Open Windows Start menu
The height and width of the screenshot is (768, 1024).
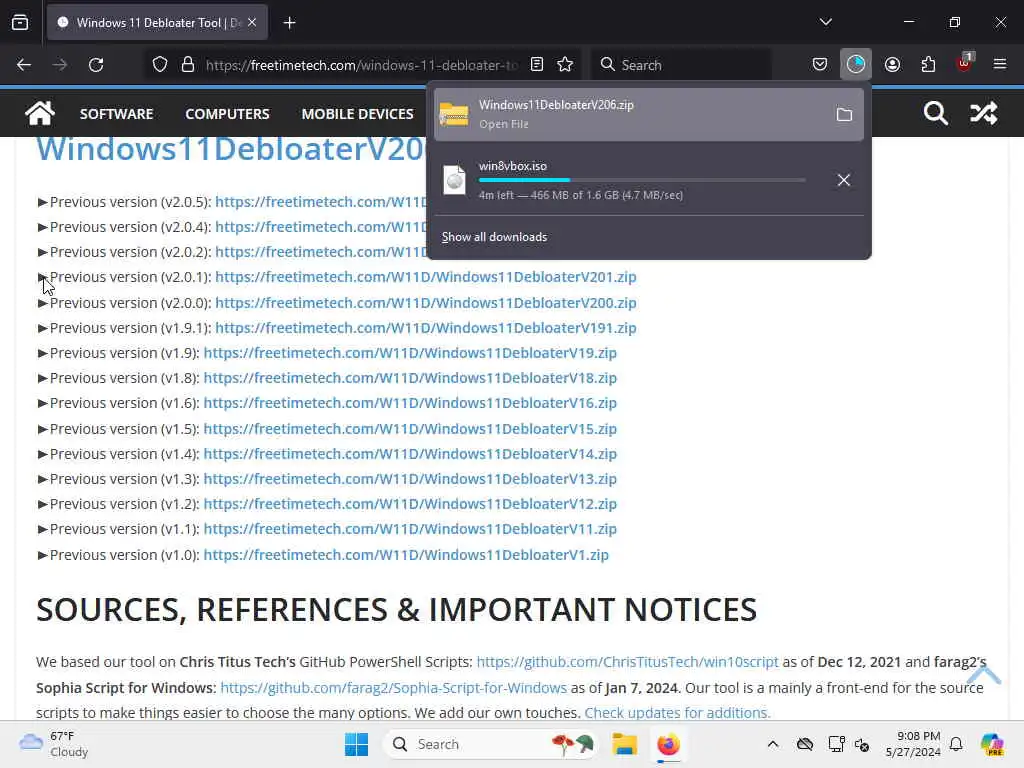[x=357, y=744]
